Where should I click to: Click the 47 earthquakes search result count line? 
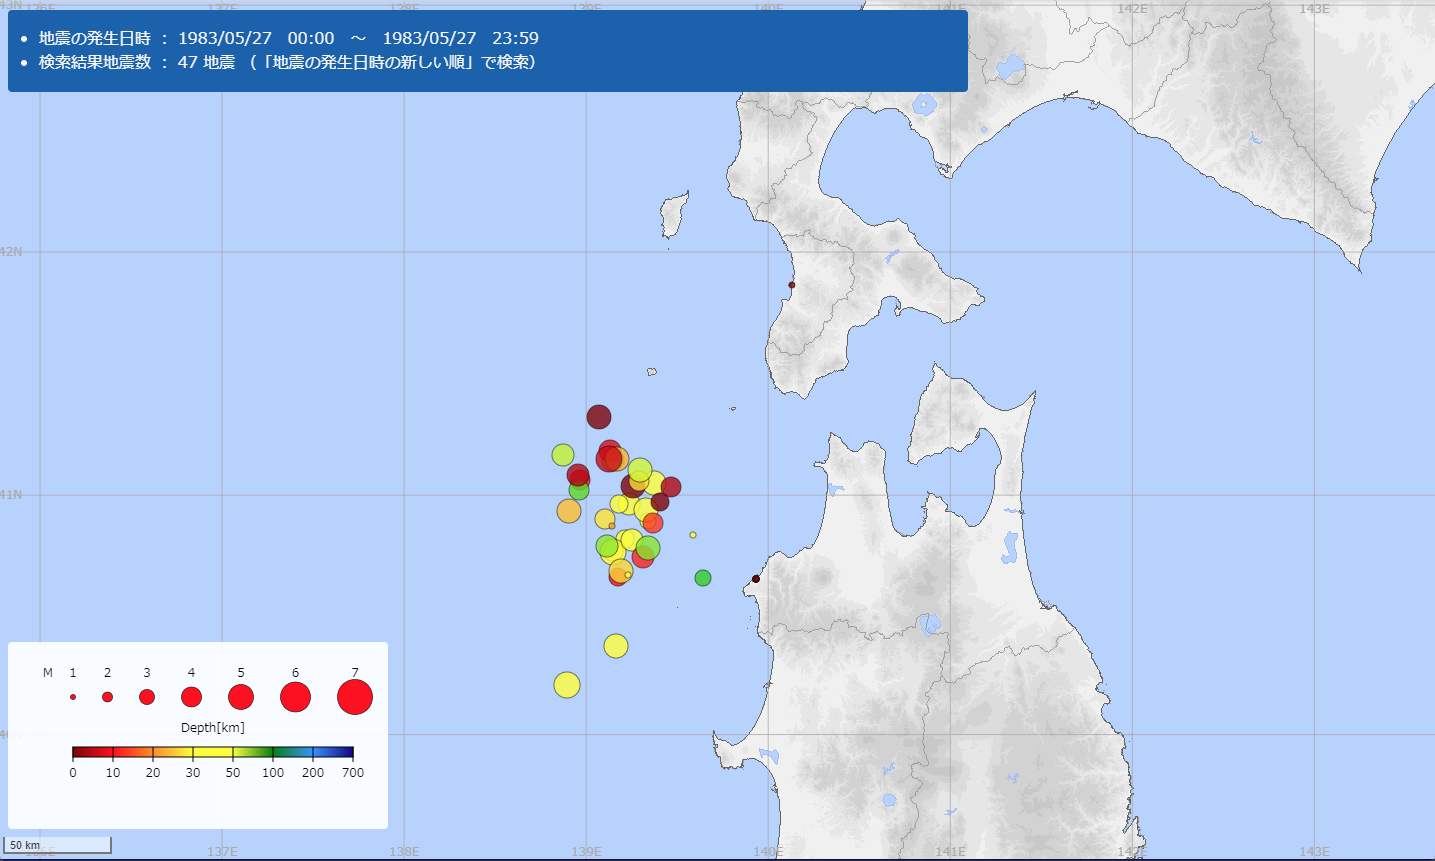[287, 62]
